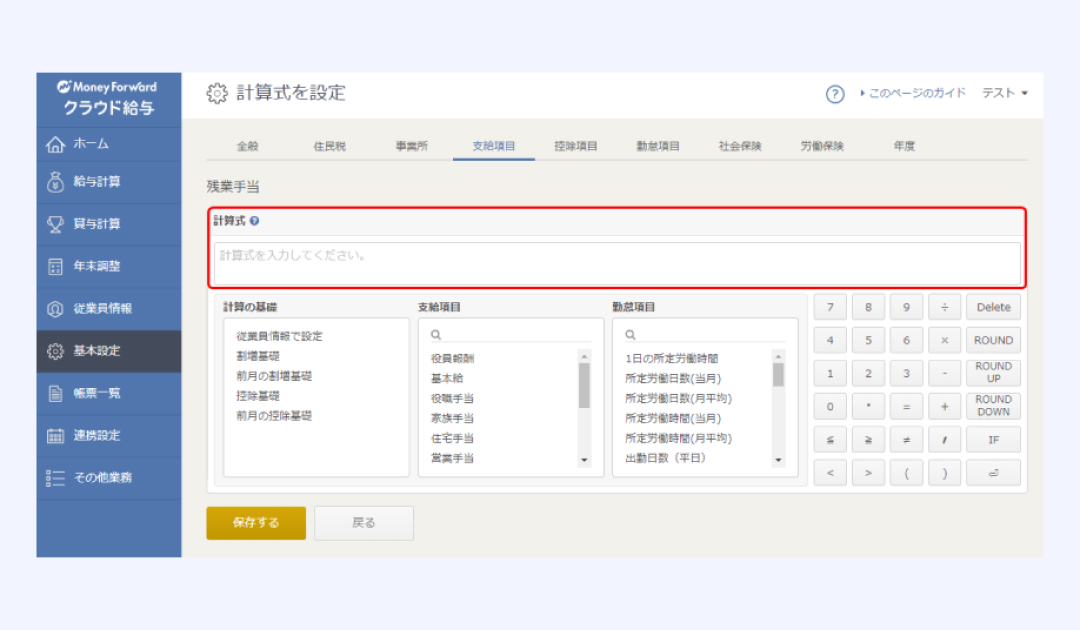The height and width of the screenshot is (630, 1080).
Task: Switch to the 事業所 tab
Action: pos(411,146)
